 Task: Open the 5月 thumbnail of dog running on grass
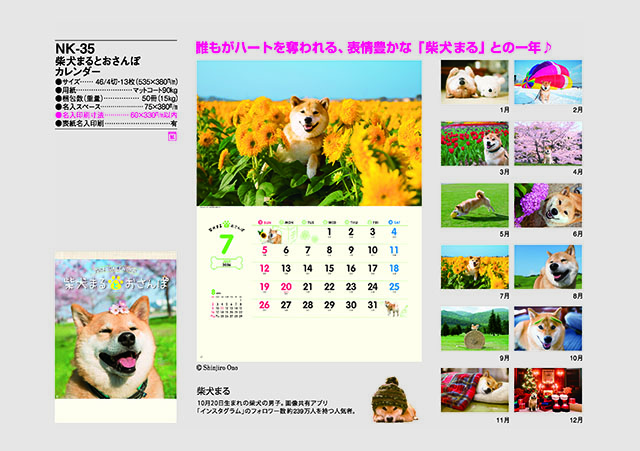pos(475,205)
